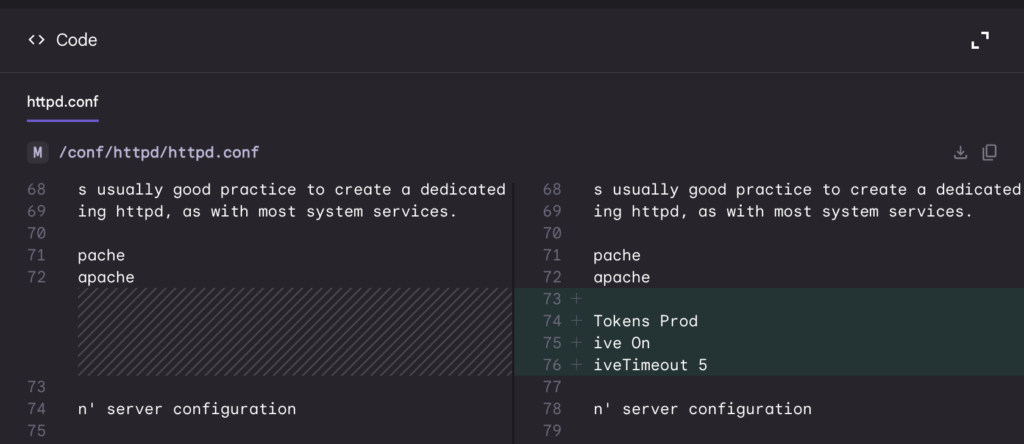Click plus marker on added line 76
Viewport: 1024px width, 444px height.
click(x=576, y=365)
